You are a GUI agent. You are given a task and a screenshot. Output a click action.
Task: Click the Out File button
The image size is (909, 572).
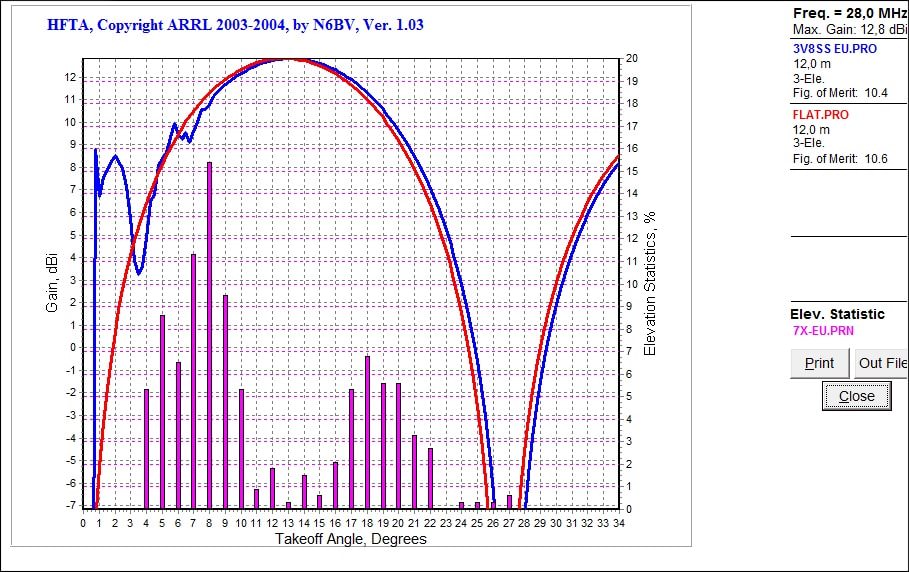coord(882,363)
